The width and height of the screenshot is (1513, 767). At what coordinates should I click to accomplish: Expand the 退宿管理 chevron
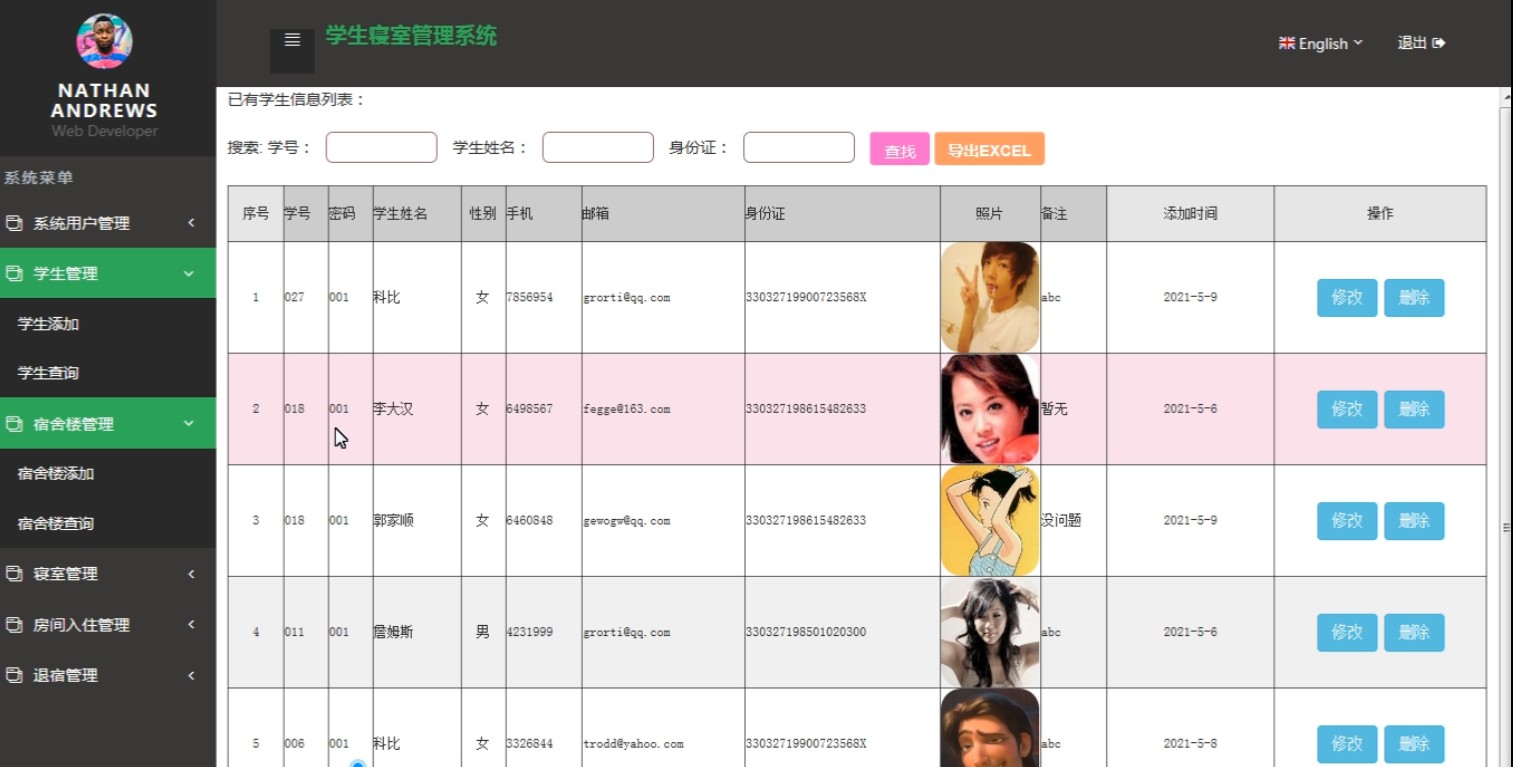point(191,675)
